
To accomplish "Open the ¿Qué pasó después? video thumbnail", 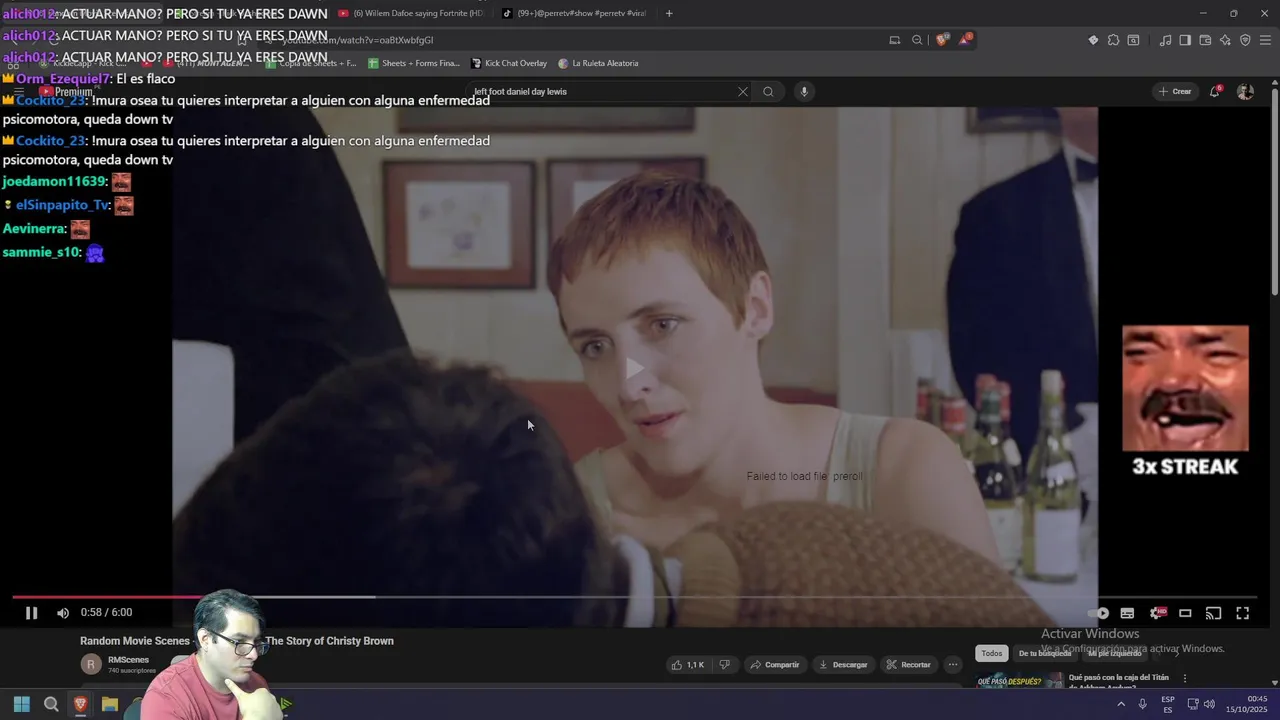I will click(1020, 681).
